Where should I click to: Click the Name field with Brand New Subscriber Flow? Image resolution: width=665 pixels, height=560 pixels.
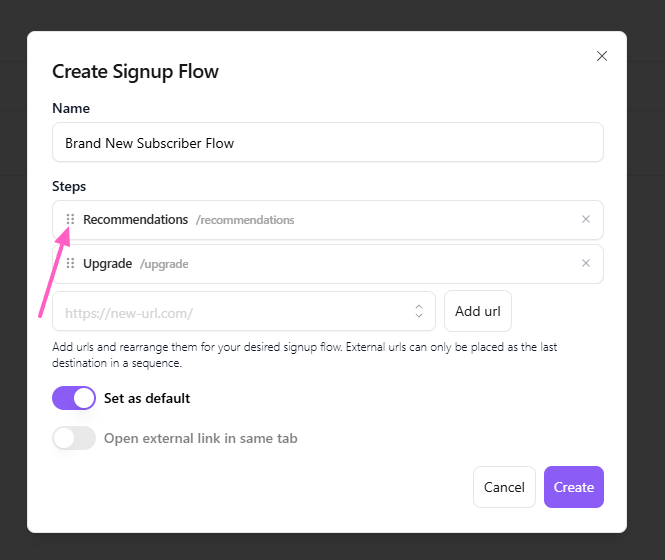point(327,143)
